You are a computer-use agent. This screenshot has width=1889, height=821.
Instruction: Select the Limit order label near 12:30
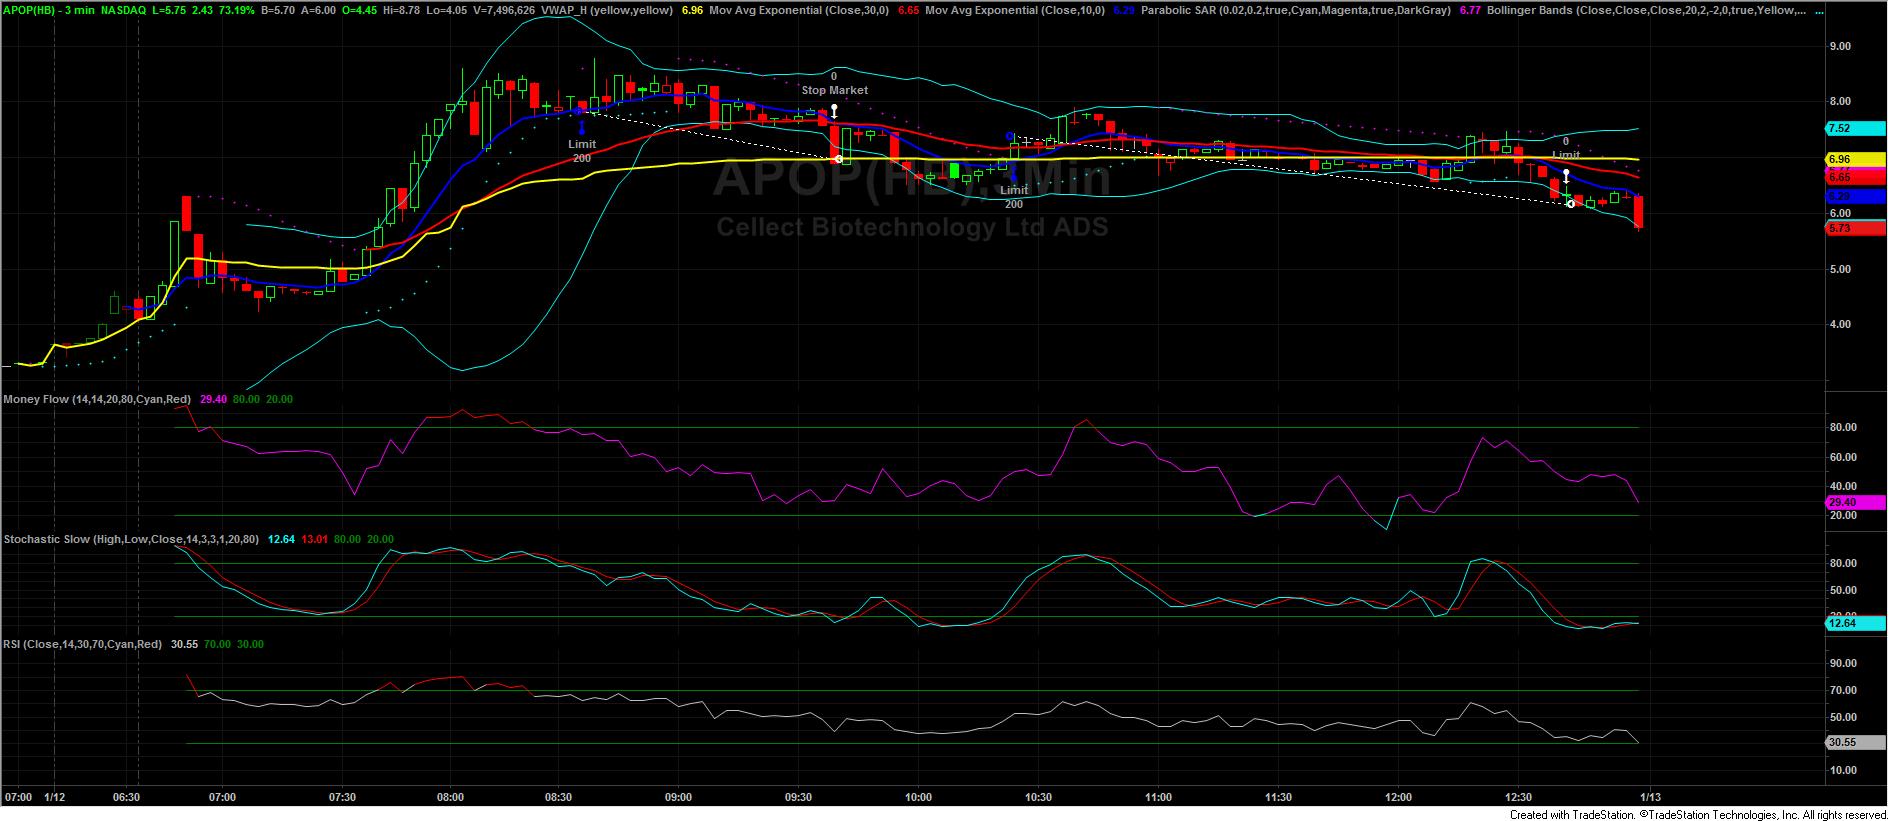(1566, 155)
